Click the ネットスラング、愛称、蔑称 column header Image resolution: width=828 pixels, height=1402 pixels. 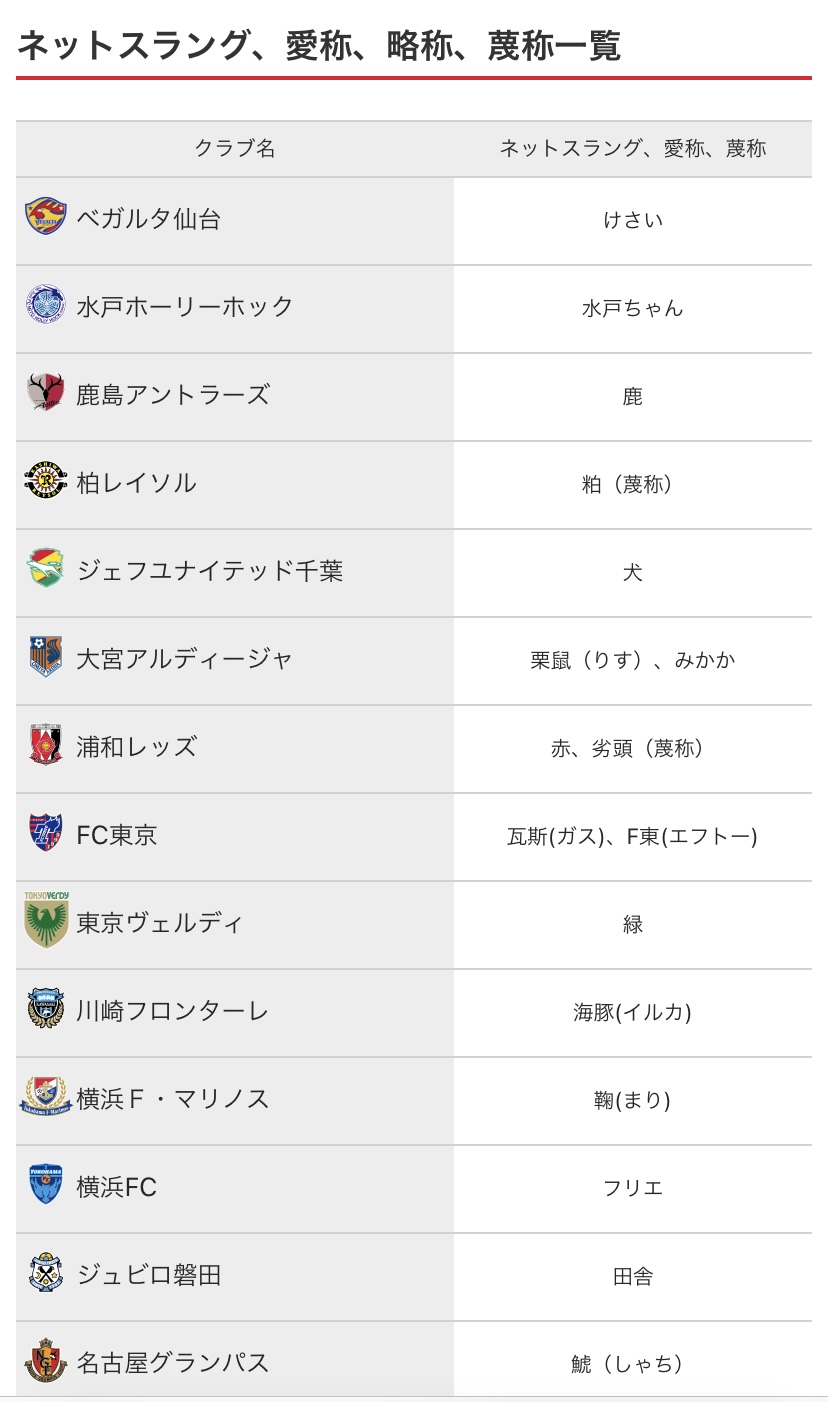[633, 149]
